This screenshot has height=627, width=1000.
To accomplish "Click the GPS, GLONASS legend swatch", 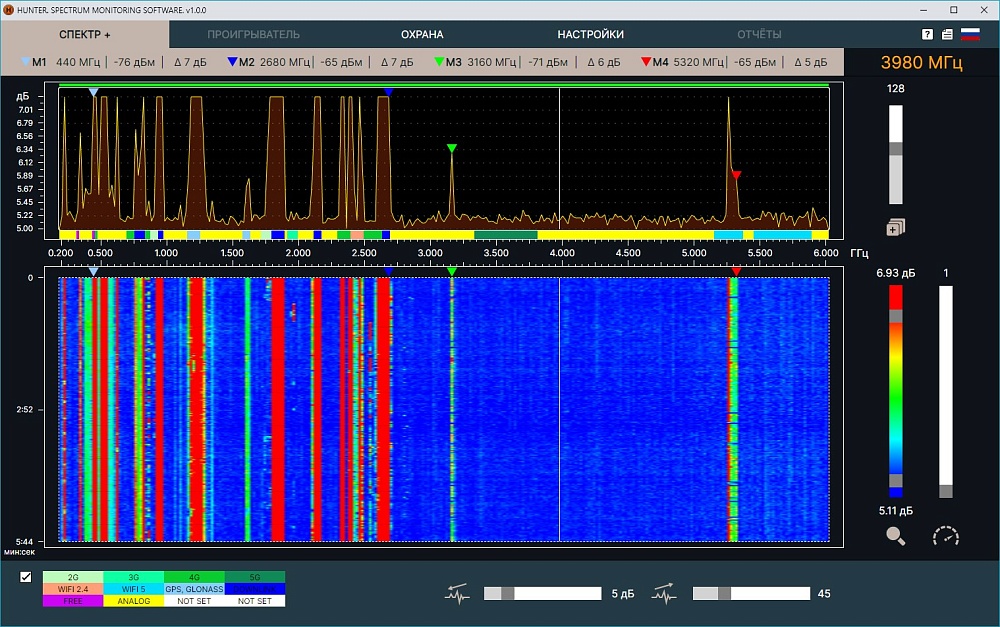I will point(194,589).
